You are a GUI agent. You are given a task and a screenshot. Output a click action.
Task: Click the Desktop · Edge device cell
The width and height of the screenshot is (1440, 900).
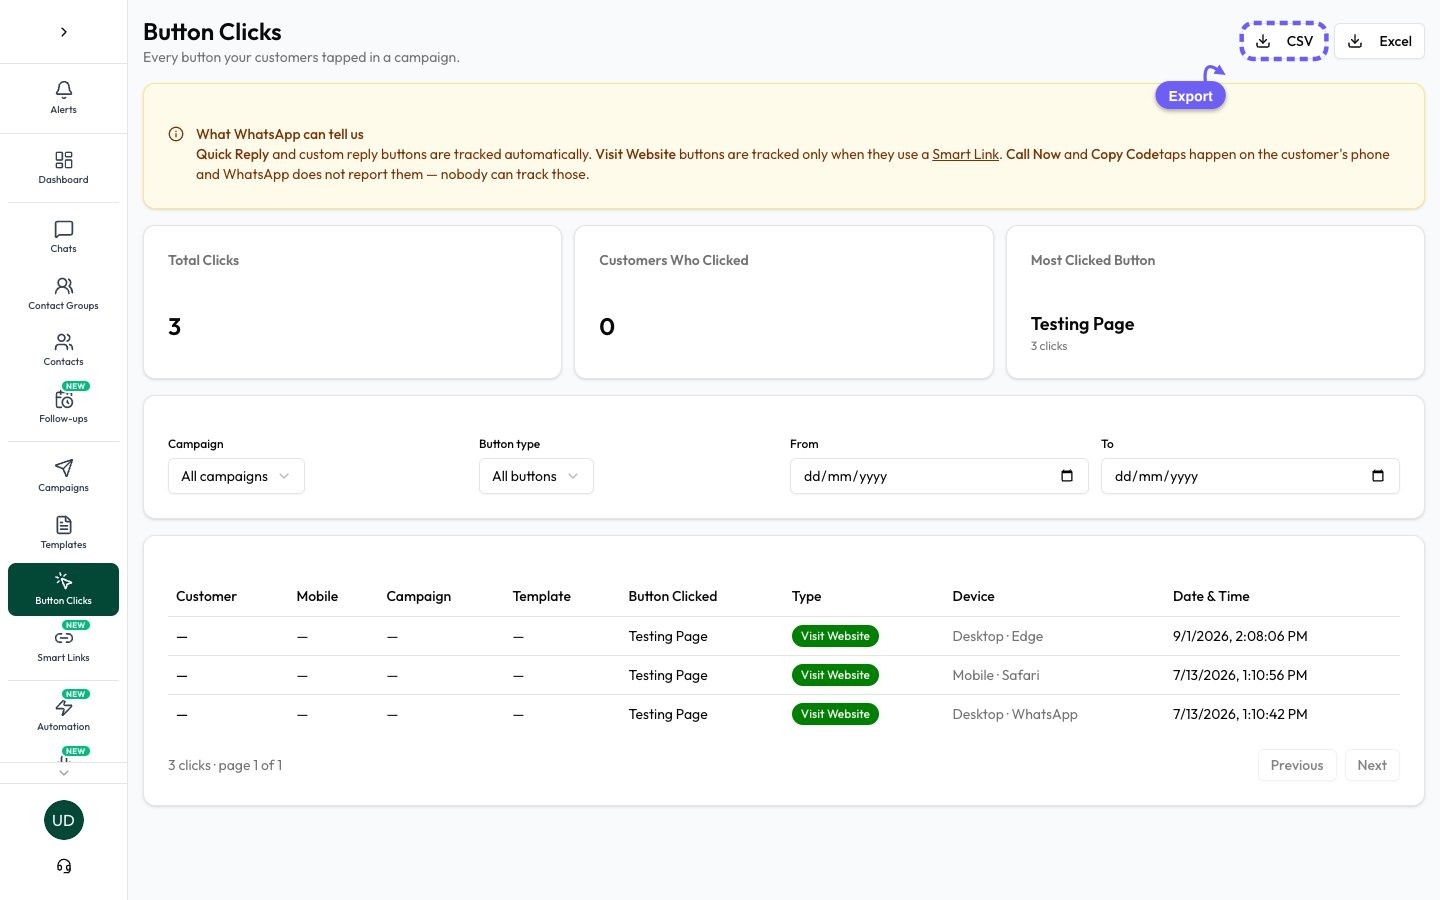(997, 636)
